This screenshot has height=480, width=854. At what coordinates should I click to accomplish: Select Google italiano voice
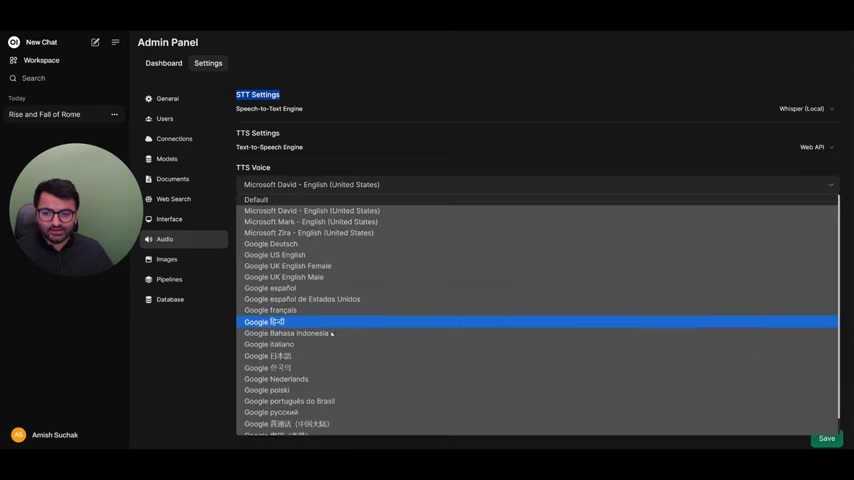coord(537,344)
